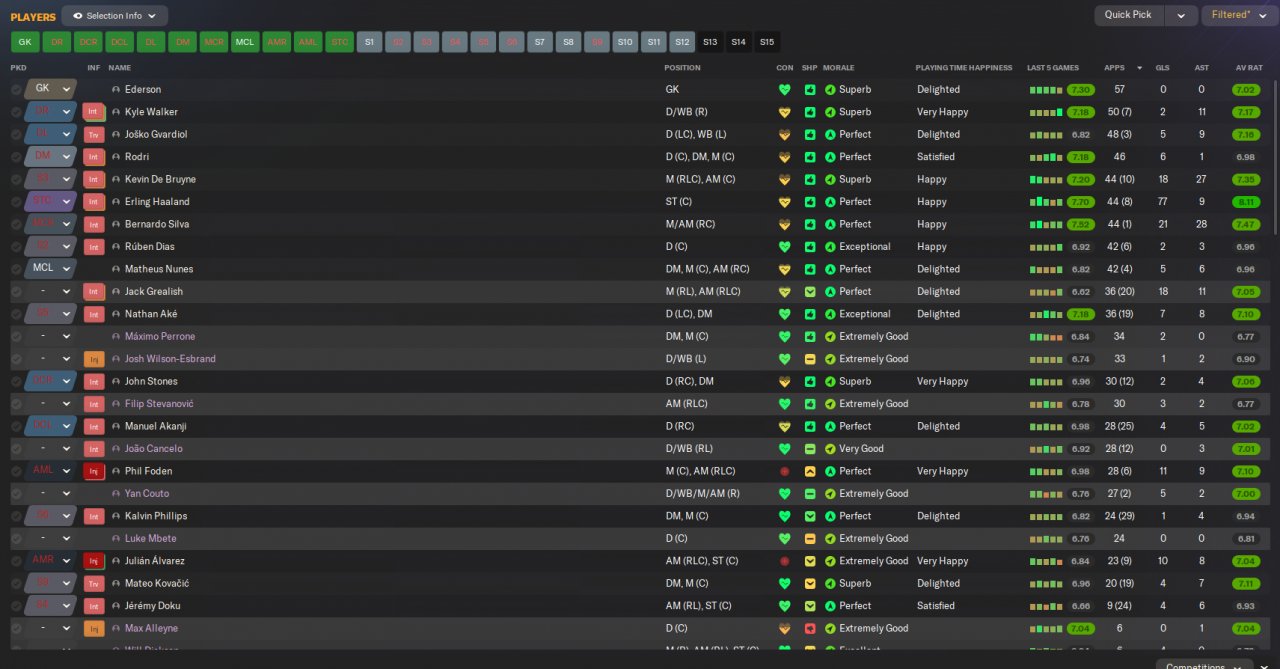
Task: Select the S7 substitute pill
Action: pyautogui.click(x=540, y=42)
